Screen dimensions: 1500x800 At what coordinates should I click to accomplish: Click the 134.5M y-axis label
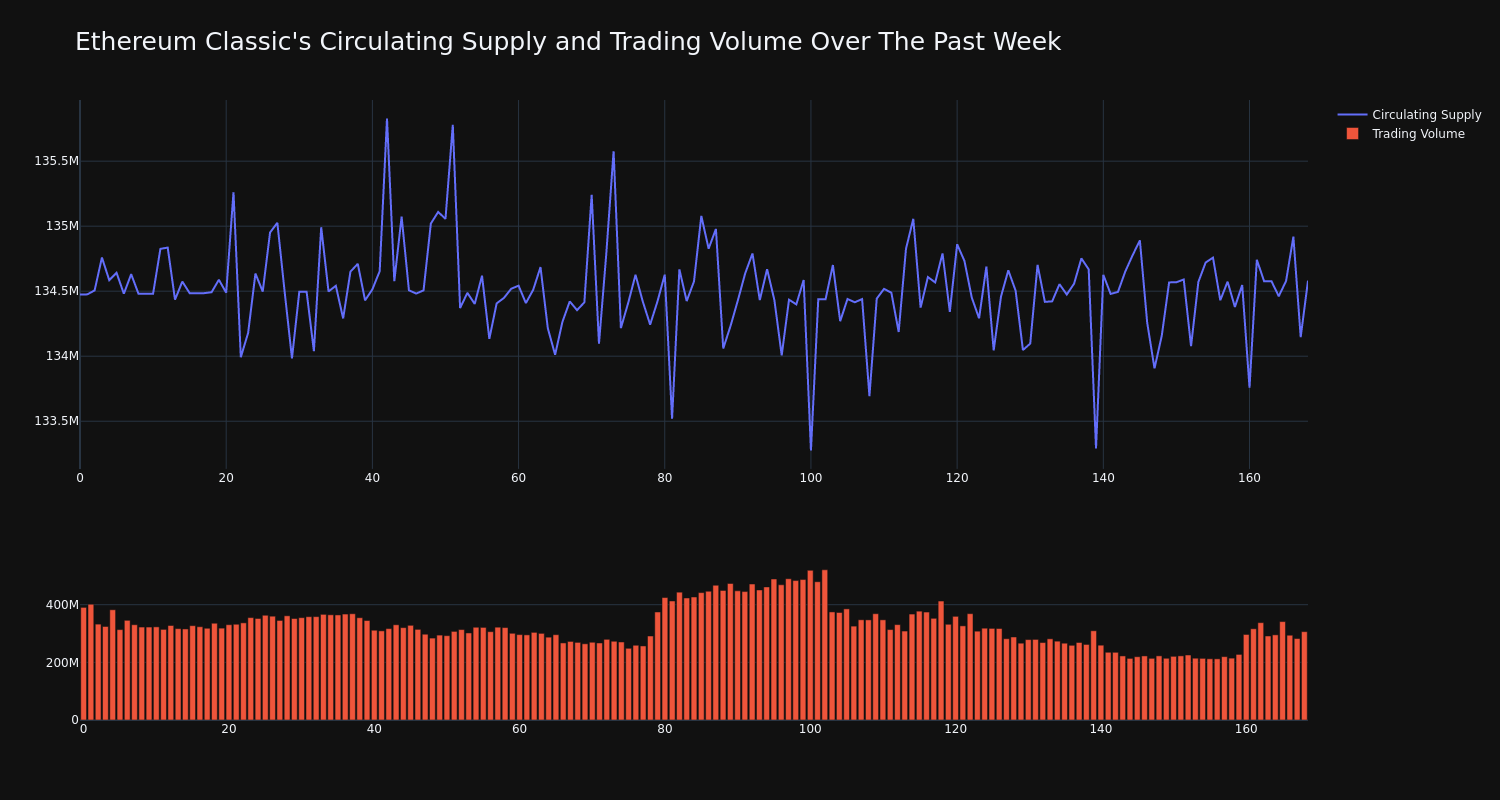(x=56, y=291)
